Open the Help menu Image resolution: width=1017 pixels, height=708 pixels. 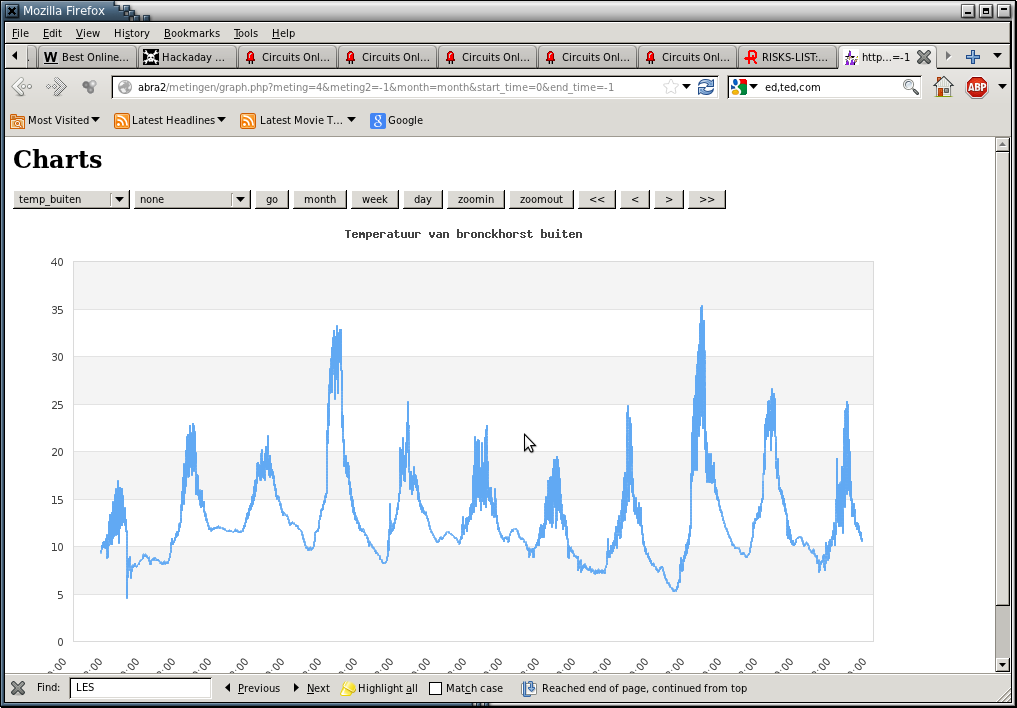pyautogui.click(x=283, y=33)
